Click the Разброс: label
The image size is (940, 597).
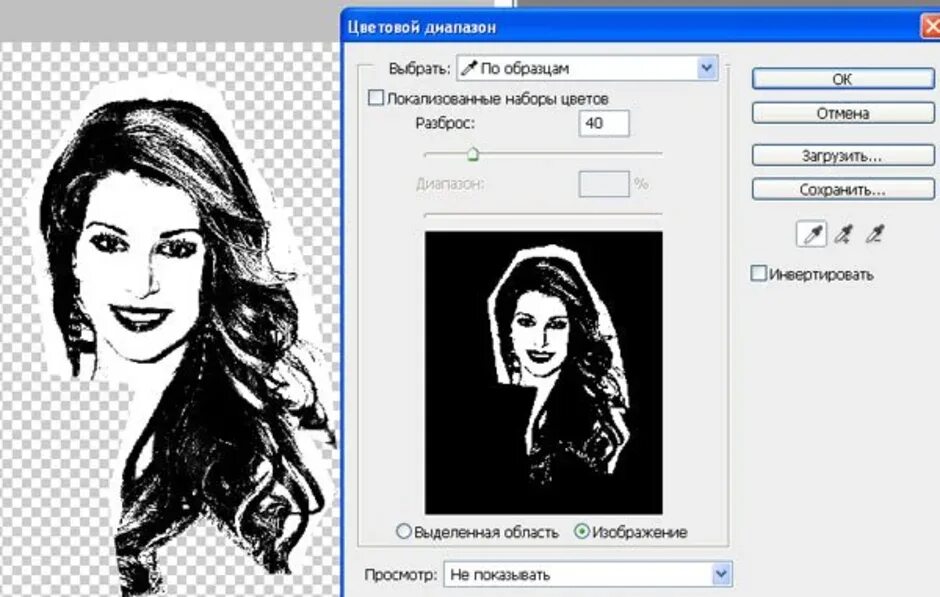click(445, 123)
